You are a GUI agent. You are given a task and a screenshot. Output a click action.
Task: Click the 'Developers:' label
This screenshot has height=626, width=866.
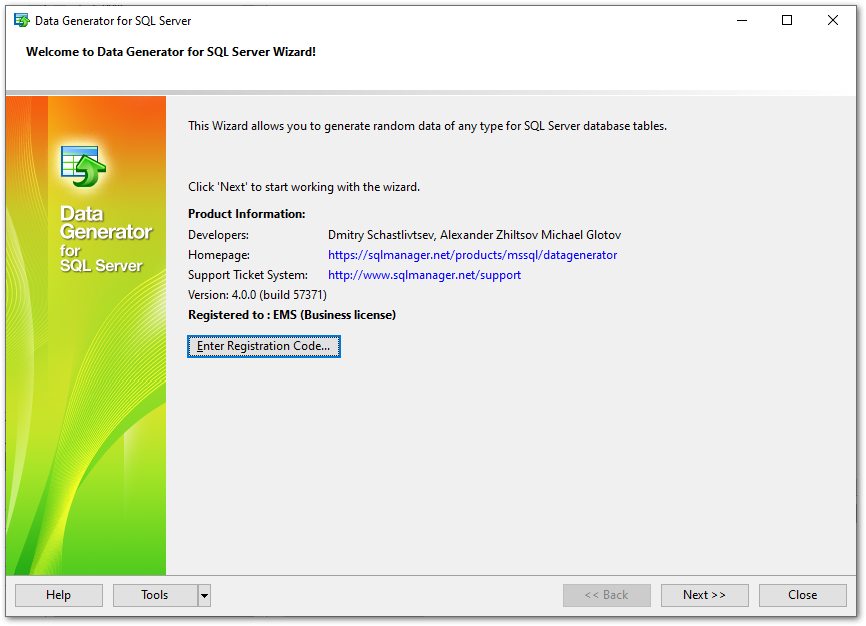(x=218, y=235)
